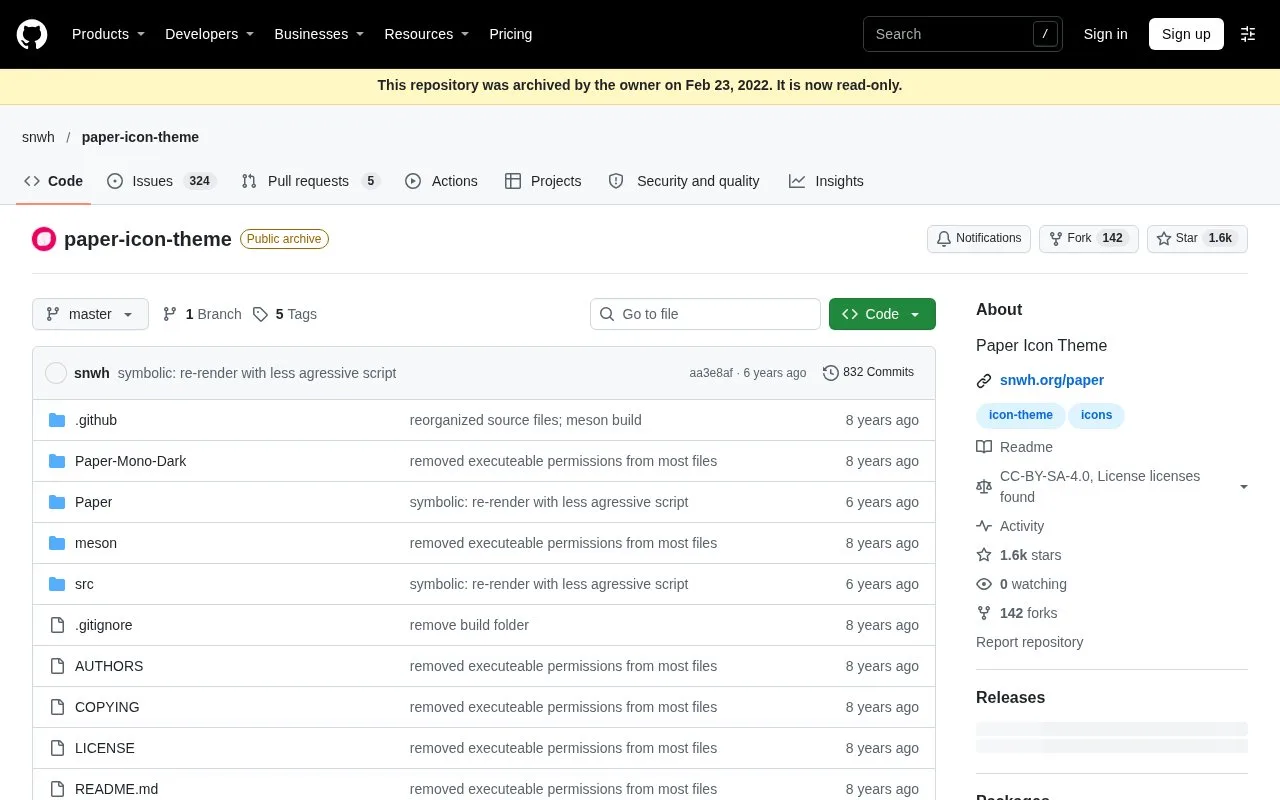
Task: Click the eye icon next to 0 watching
Action: tap(984, 584)
